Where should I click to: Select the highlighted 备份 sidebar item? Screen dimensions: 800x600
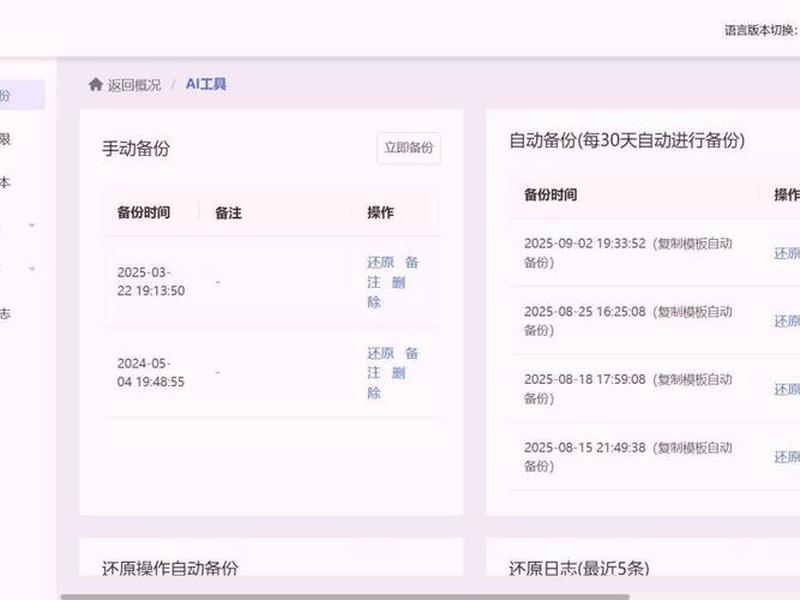[22, 95]
